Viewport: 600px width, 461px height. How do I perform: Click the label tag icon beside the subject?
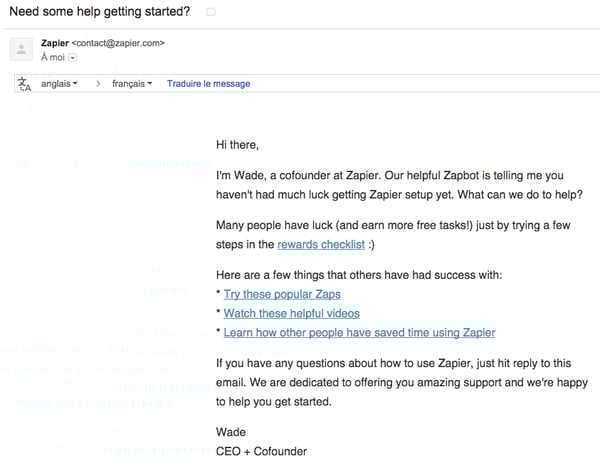[211, 12]
